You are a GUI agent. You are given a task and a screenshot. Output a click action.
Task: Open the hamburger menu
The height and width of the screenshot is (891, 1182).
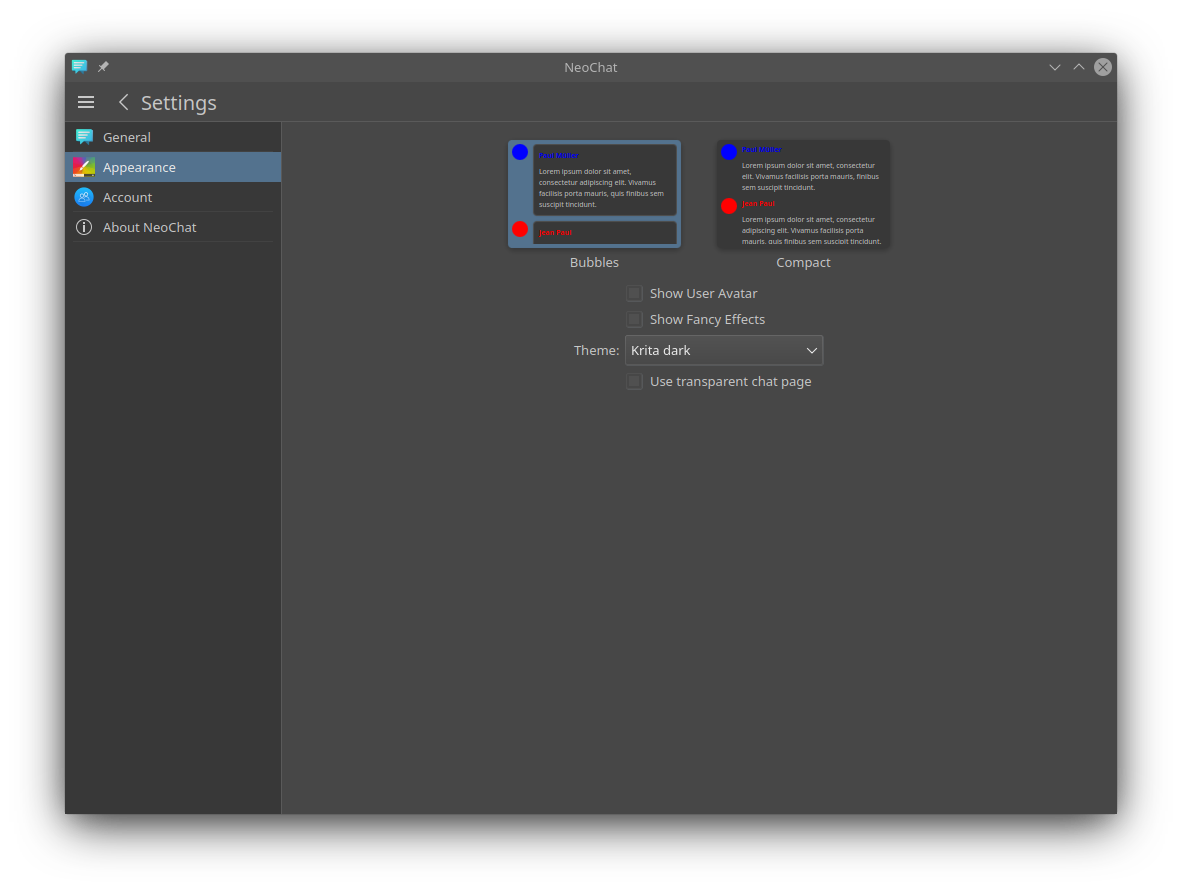[x=86, y=102]
